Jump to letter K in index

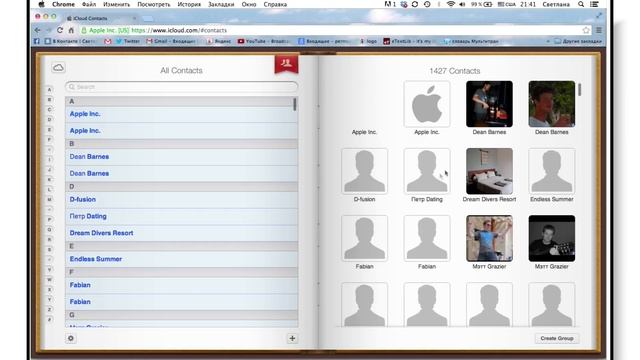pos(49,179)
